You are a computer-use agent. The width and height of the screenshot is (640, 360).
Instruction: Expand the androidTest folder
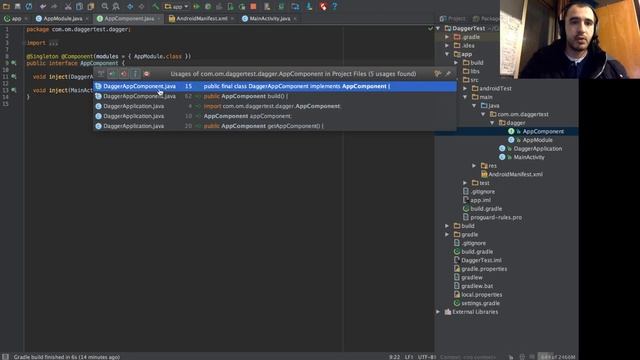click(465, 89)
